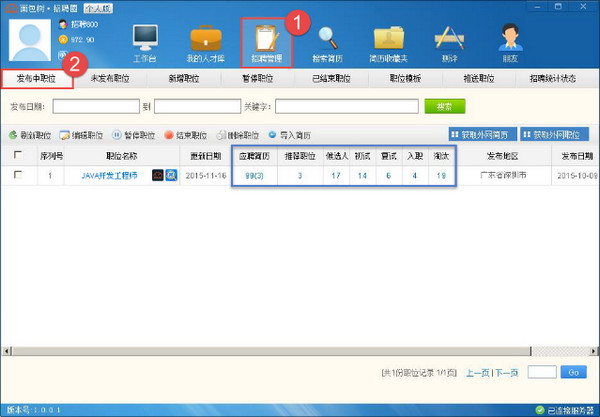600x417 pixels.
Task: Focus the keyword search field
Action: 347,106
